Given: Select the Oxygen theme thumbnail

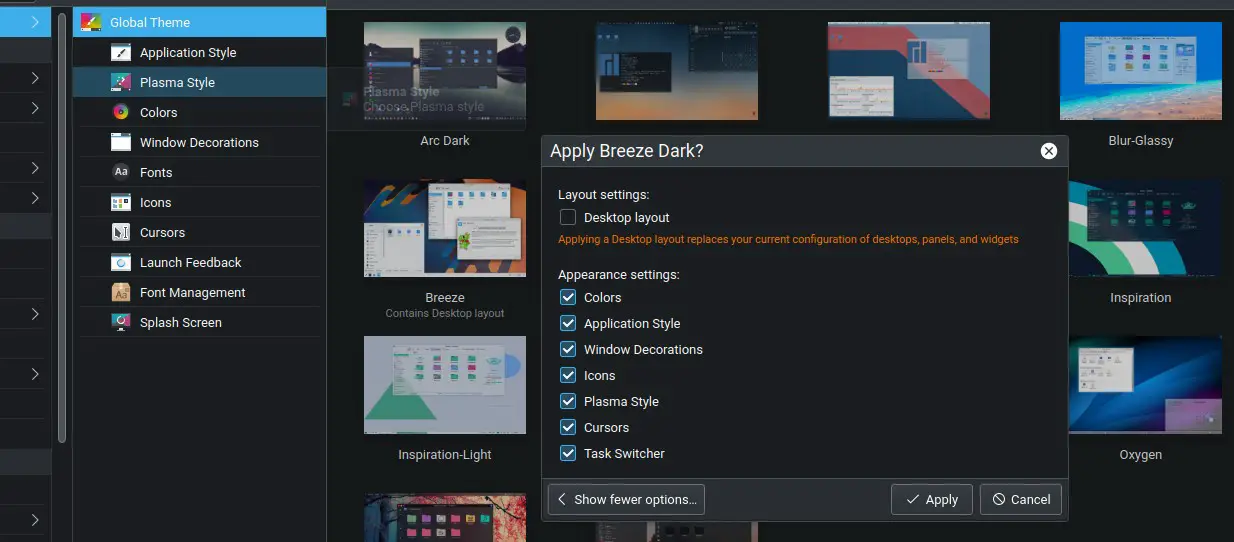Looking at the screenshot, I should pyautogui.click(x=1145, y=385).
